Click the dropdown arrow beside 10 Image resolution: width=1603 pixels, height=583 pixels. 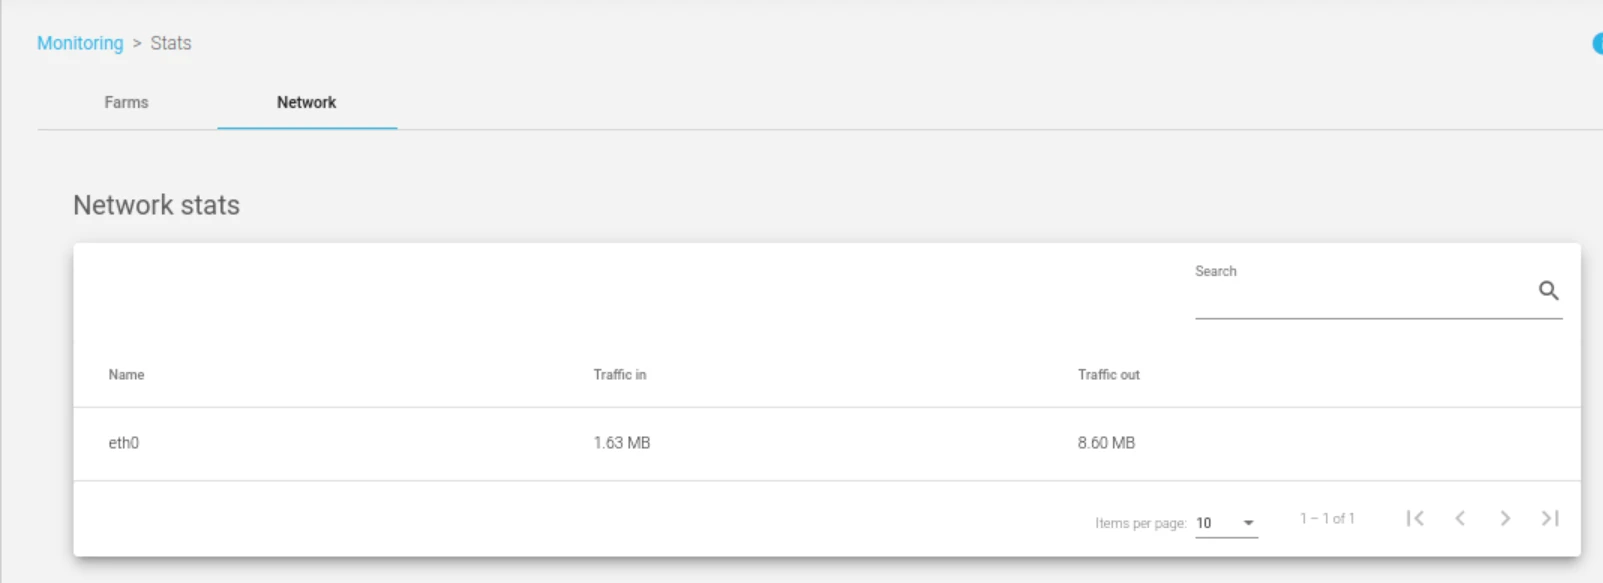pos(1248,523)
